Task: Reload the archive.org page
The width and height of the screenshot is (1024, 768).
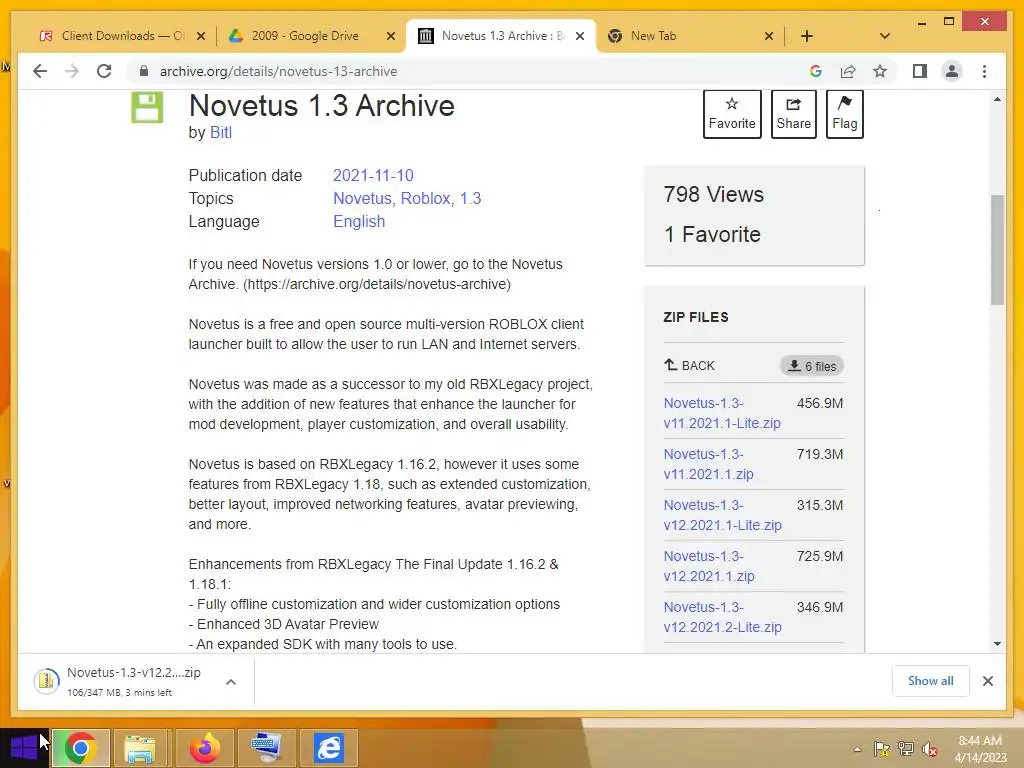Action: [x=104, y=71]
